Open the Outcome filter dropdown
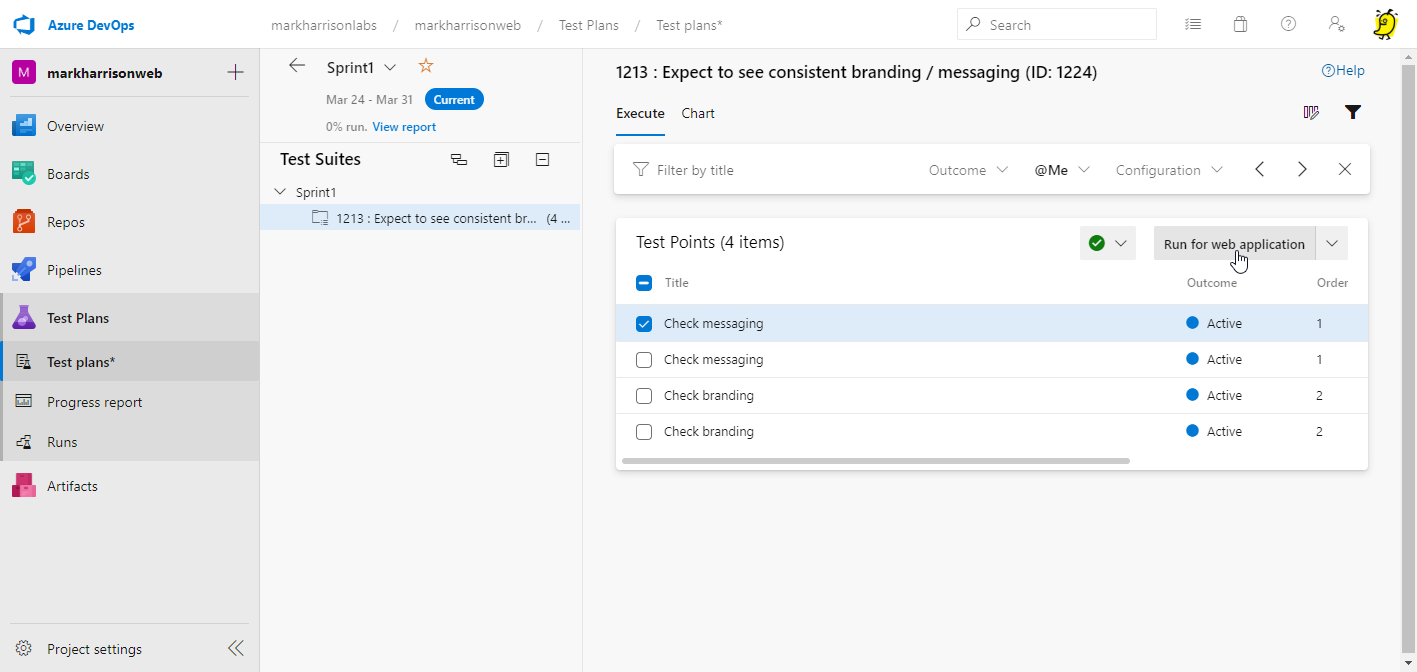The width and height of the screenshot is (1417, 672). click(967, 170)
